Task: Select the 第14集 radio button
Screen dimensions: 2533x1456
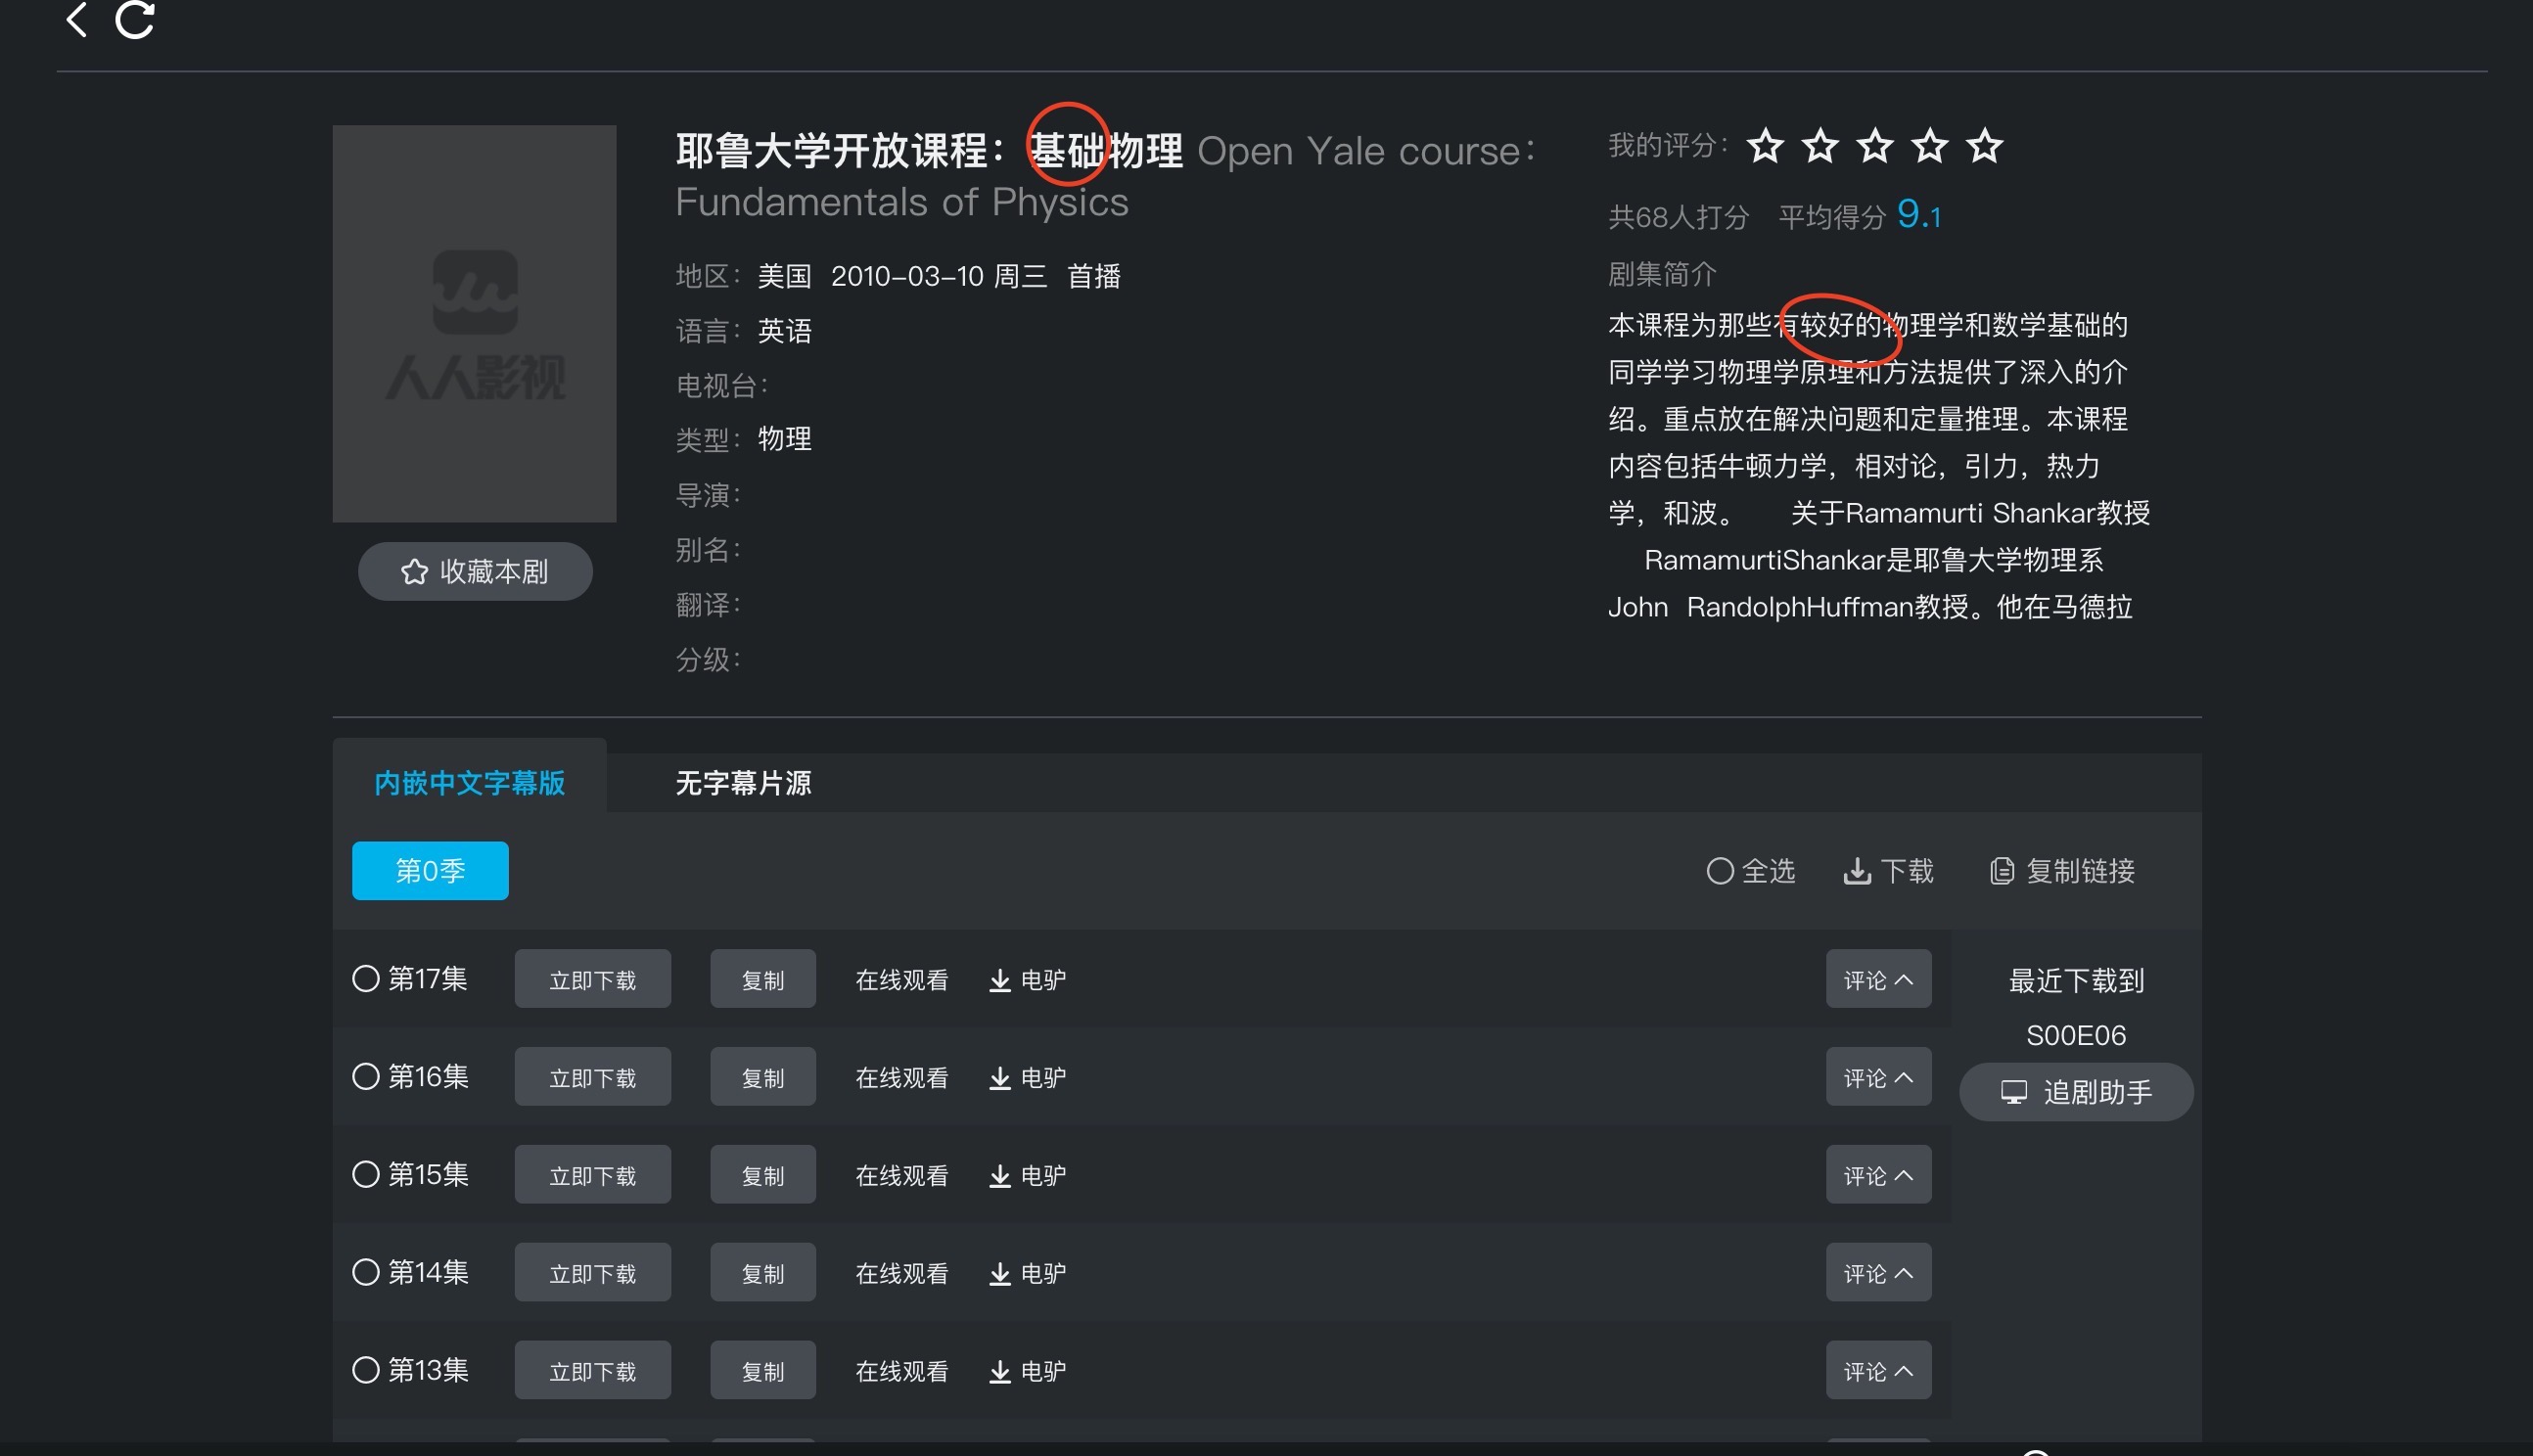Action: coord(366,1272)
